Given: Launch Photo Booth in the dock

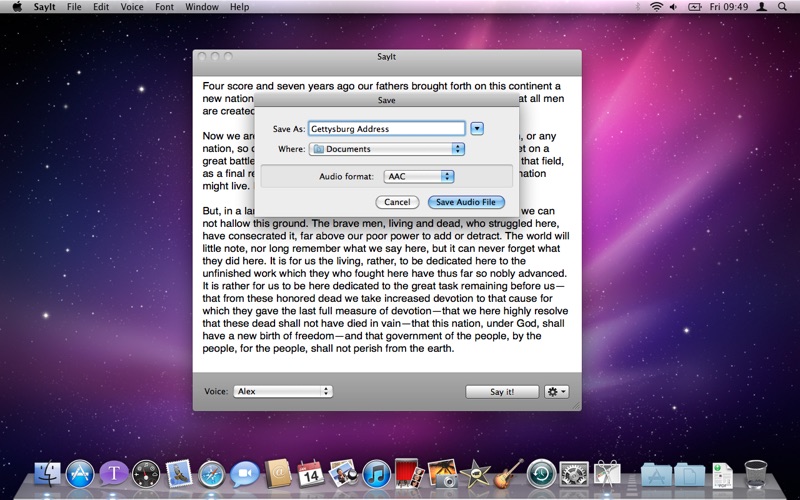Looking at the screenshot, I should pos(409,473).
